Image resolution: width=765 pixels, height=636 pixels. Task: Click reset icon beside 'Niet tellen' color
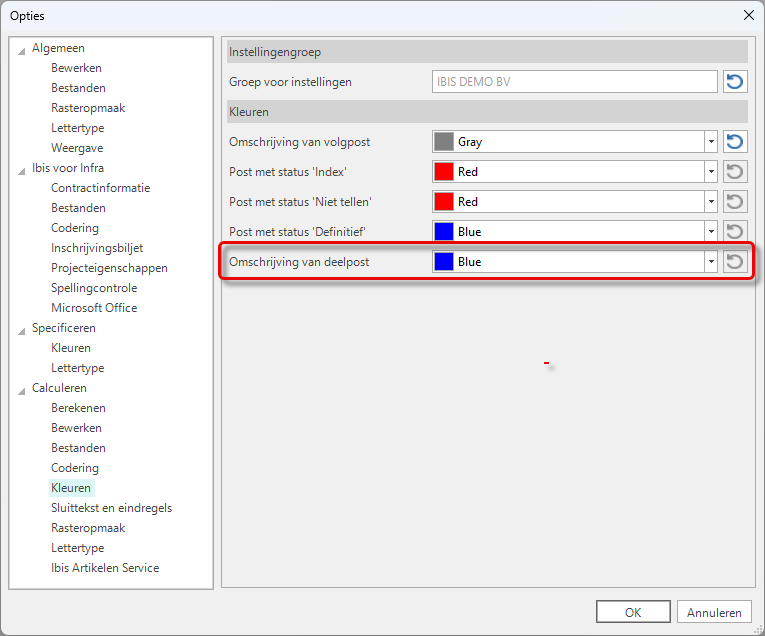[x=735, y=202]
